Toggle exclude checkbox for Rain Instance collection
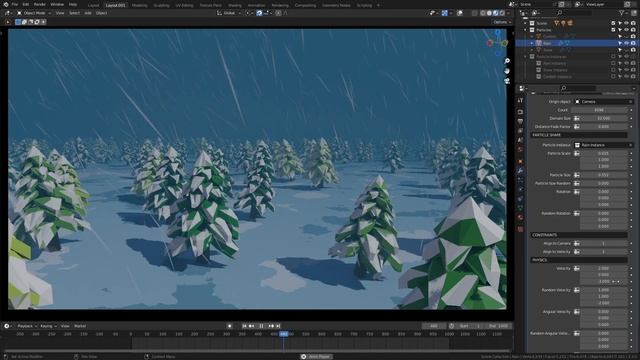640x360 pixels. point(613,63)
